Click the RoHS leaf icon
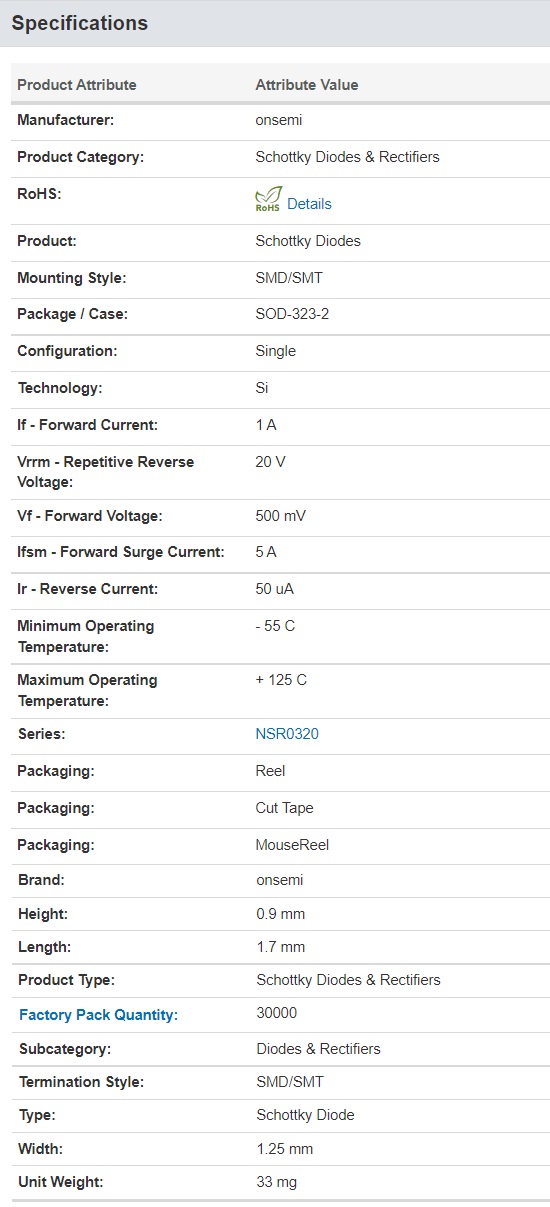This screenshot has height=1207, width=550. (269, 199)
